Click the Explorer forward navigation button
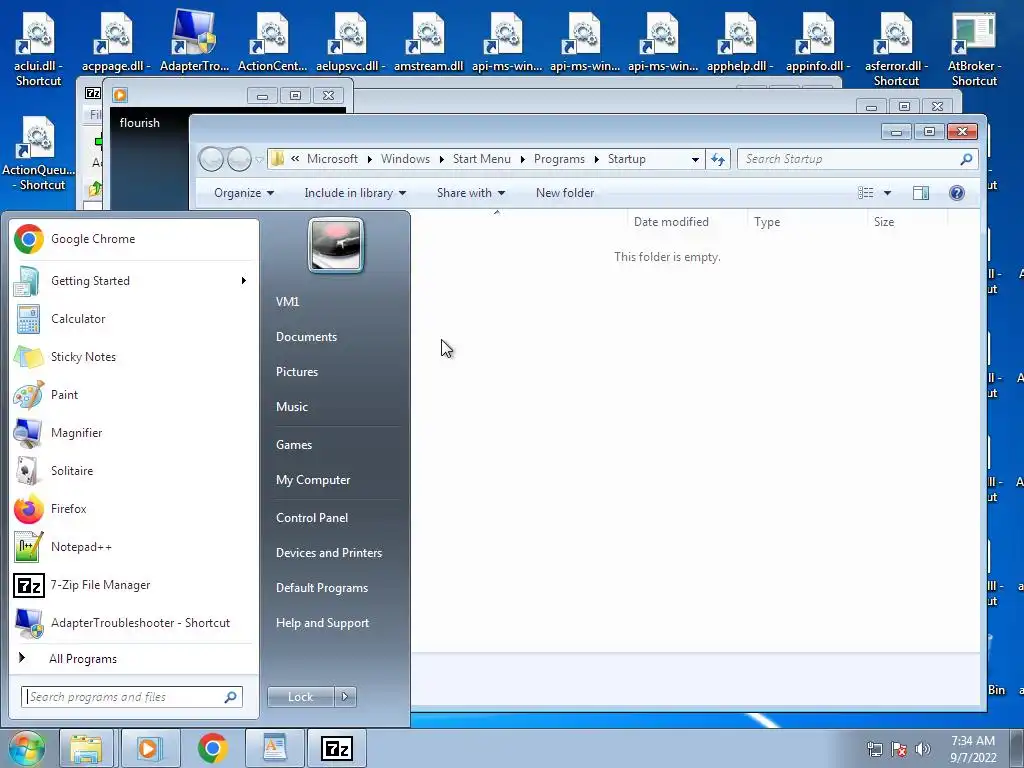 pos(239,159)
